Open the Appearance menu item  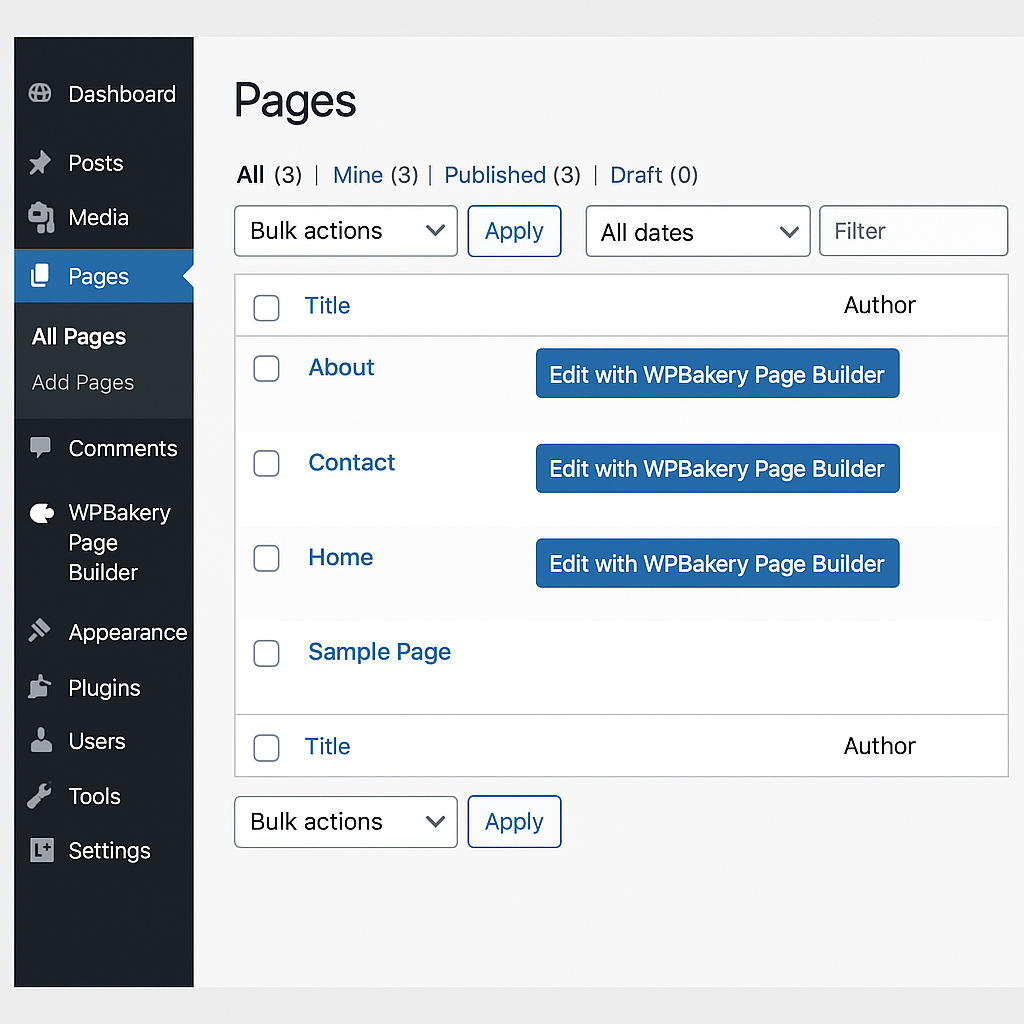[128, 632]
